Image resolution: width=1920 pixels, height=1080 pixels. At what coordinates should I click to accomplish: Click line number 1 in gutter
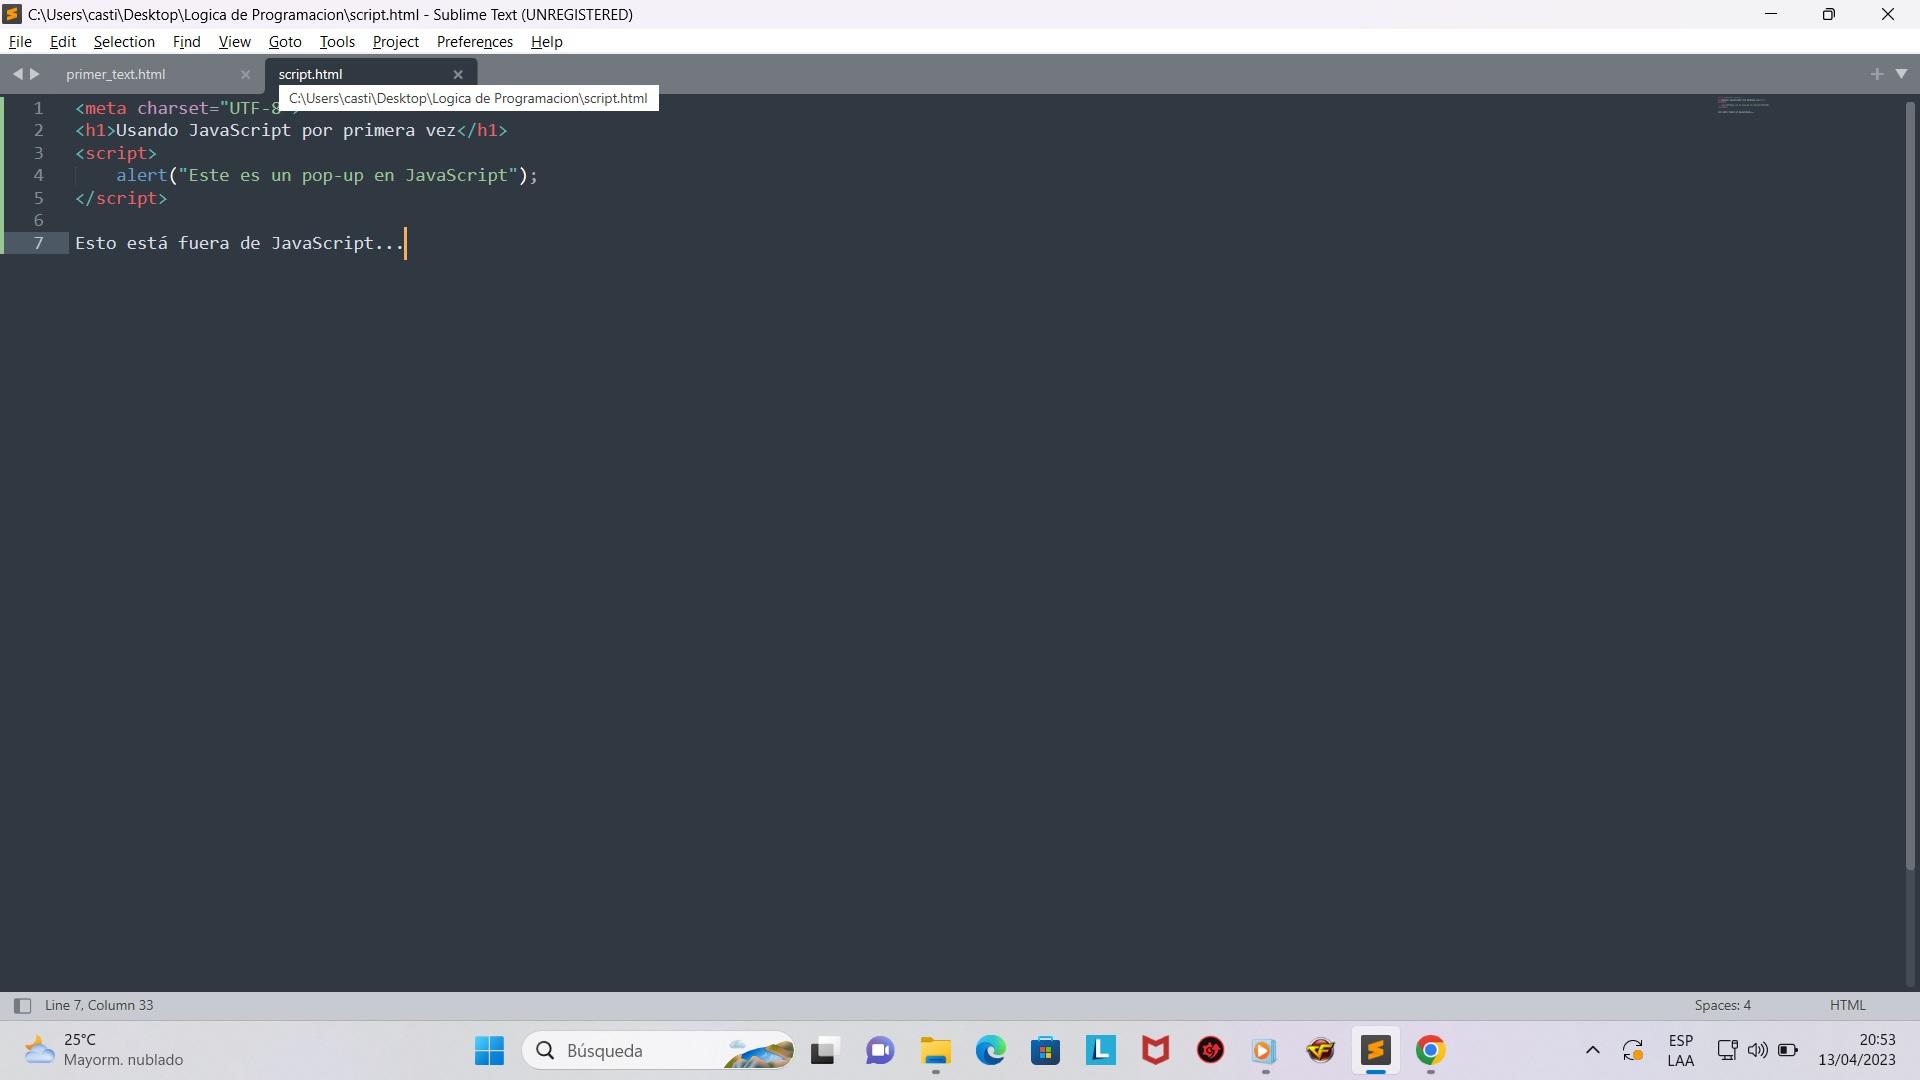coord(38,108)
